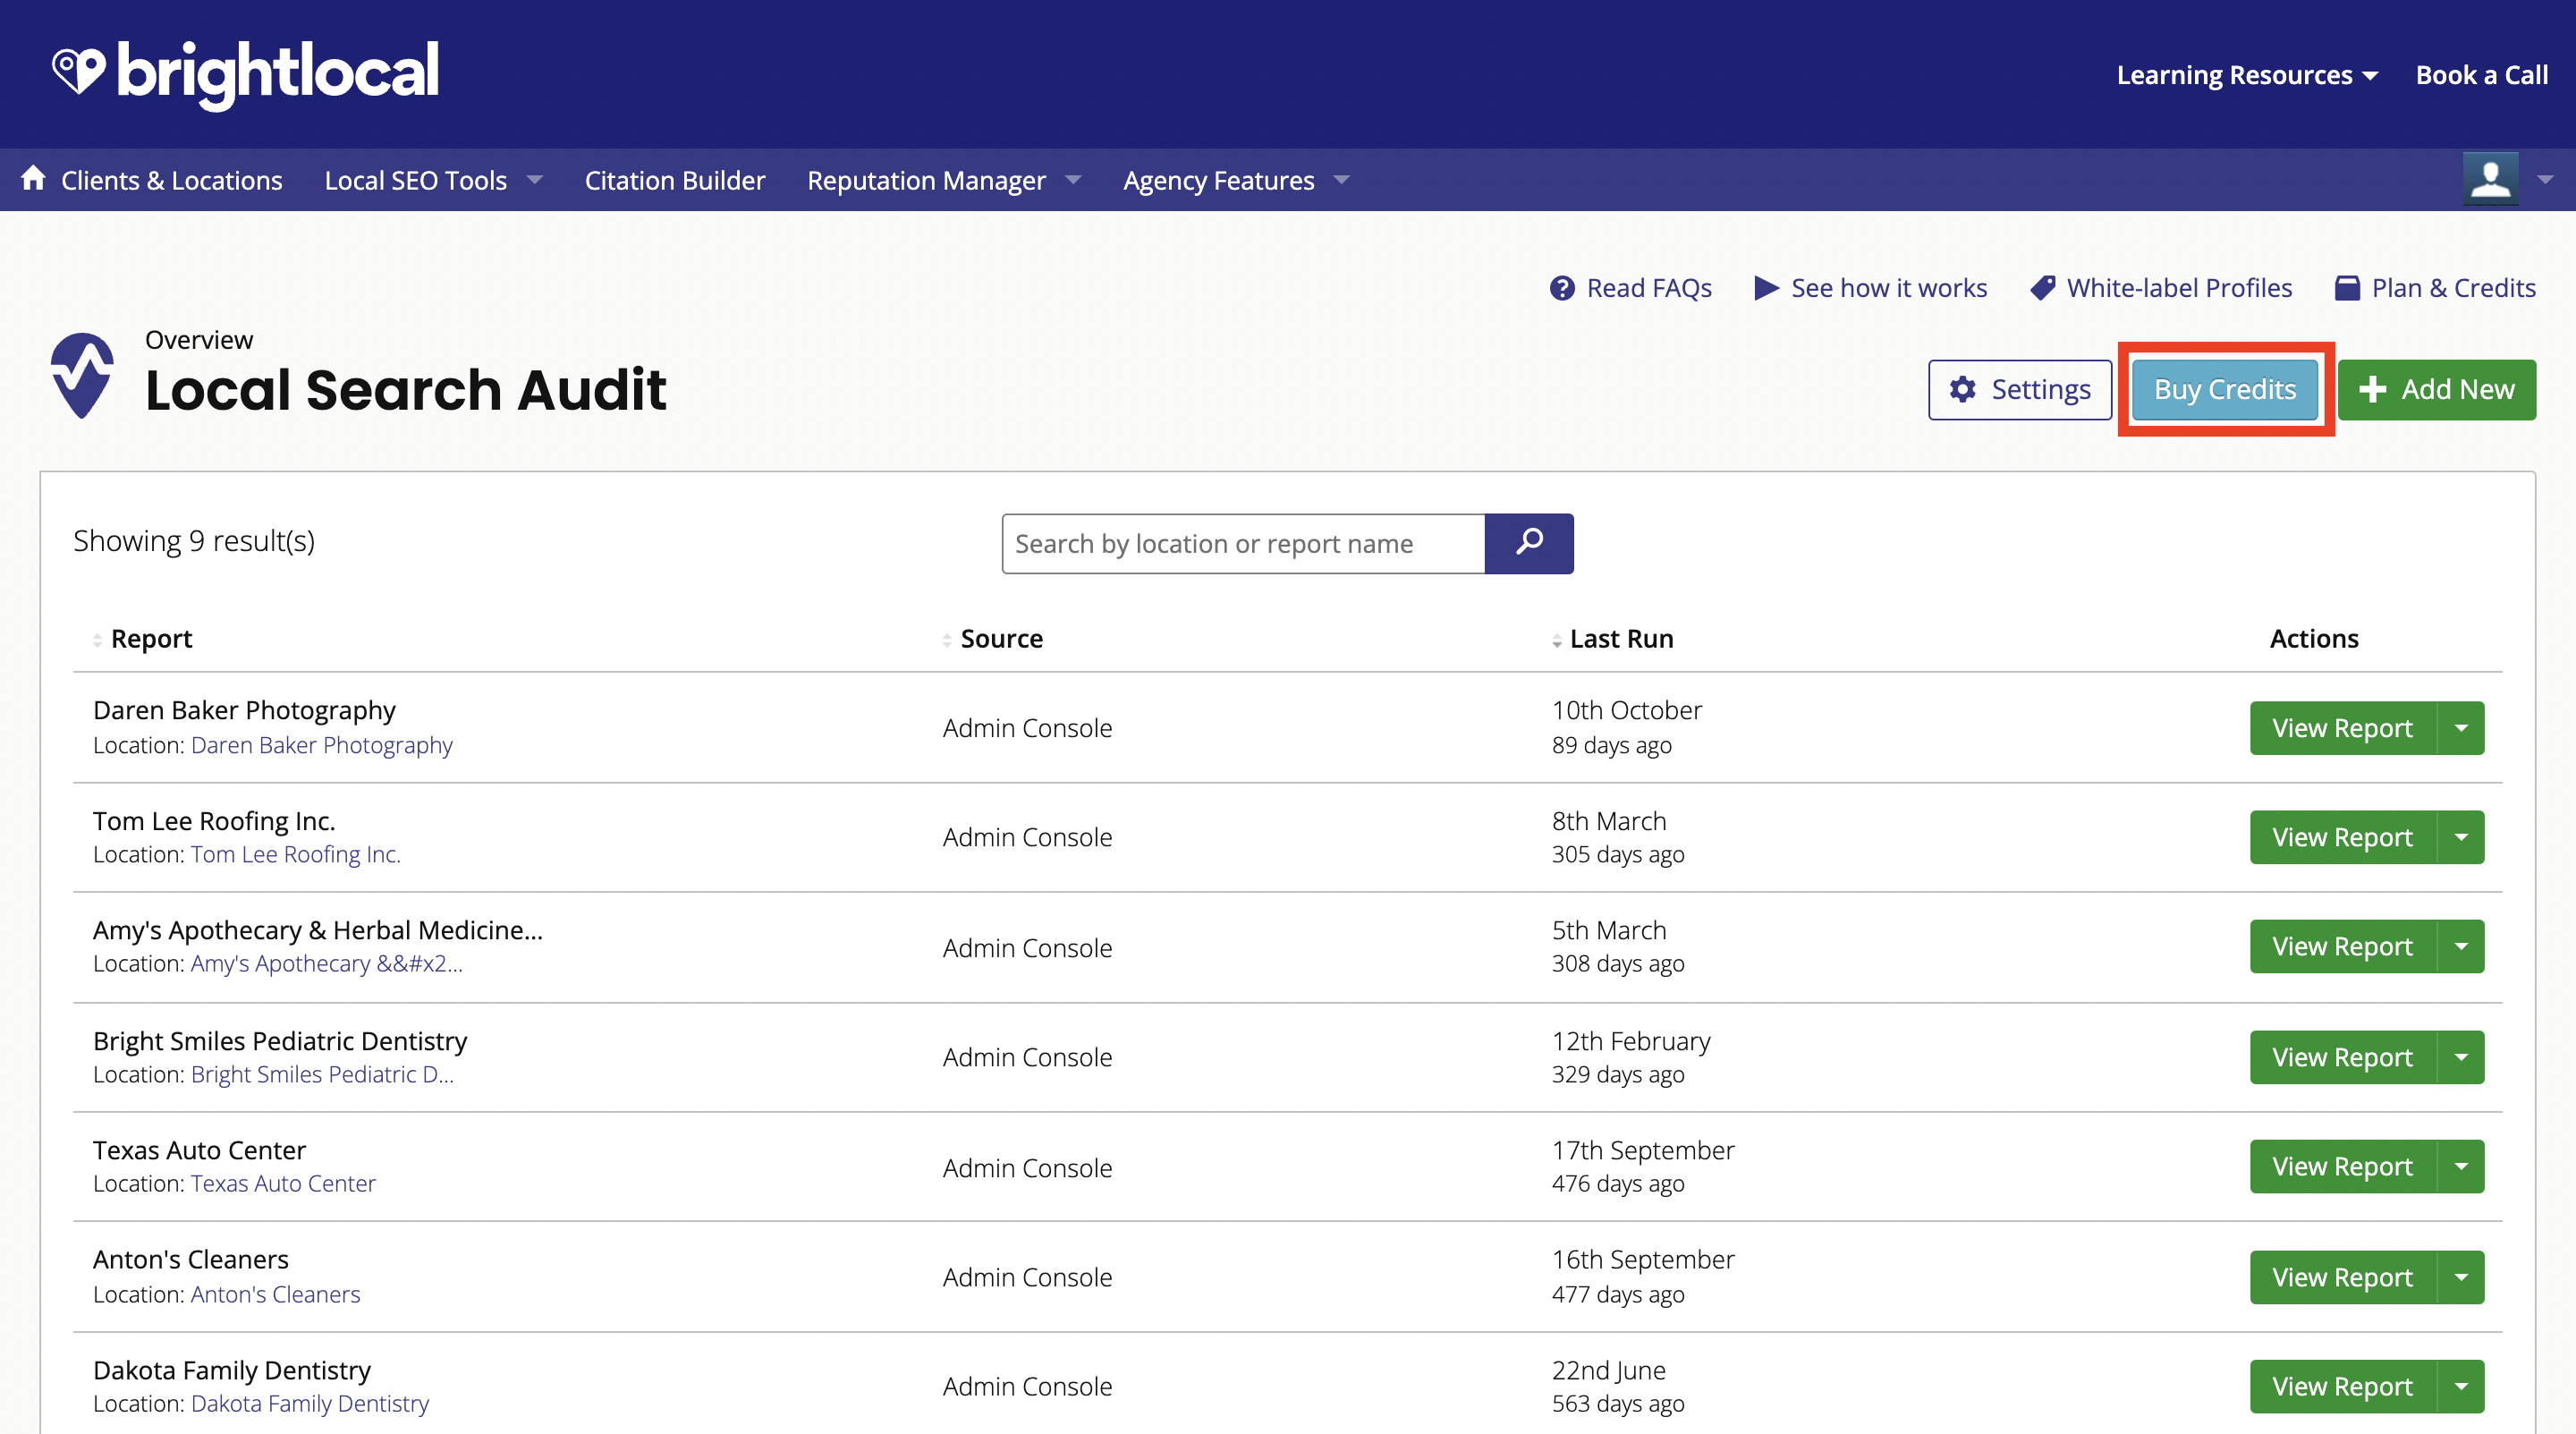The height and width of the screenshot is (1434, 2576).
Task: Sort by Source column sort icon
Action: 946,640
